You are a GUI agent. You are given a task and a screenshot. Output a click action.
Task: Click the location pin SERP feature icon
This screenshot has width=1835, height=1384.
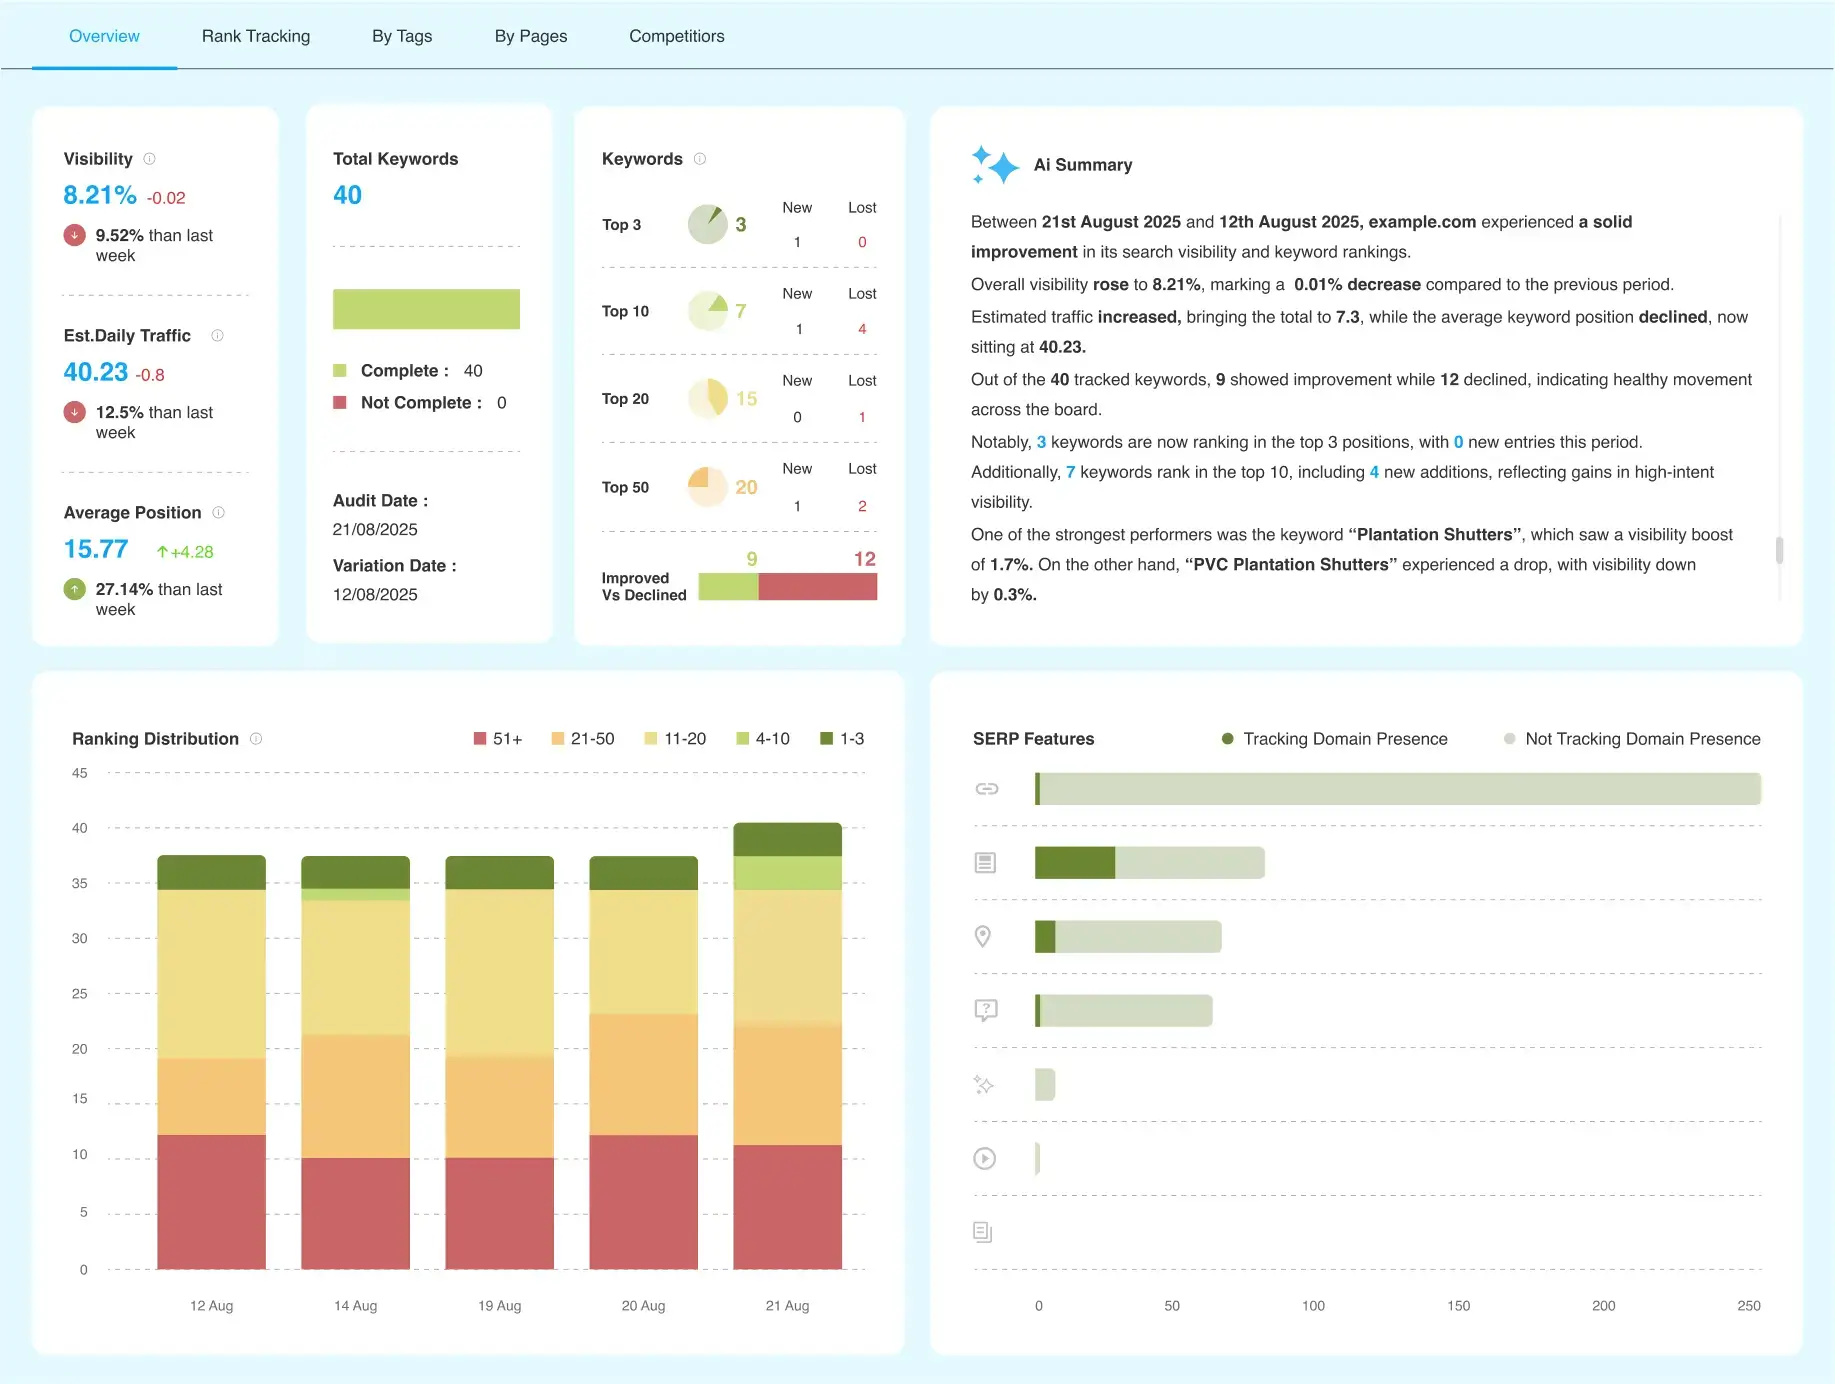click(x=983, y=936)
